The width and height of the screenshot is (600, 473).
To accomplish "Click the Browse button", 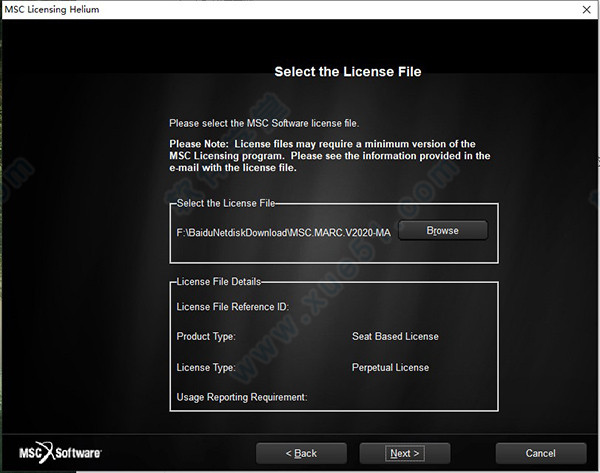I will [442, 231].
